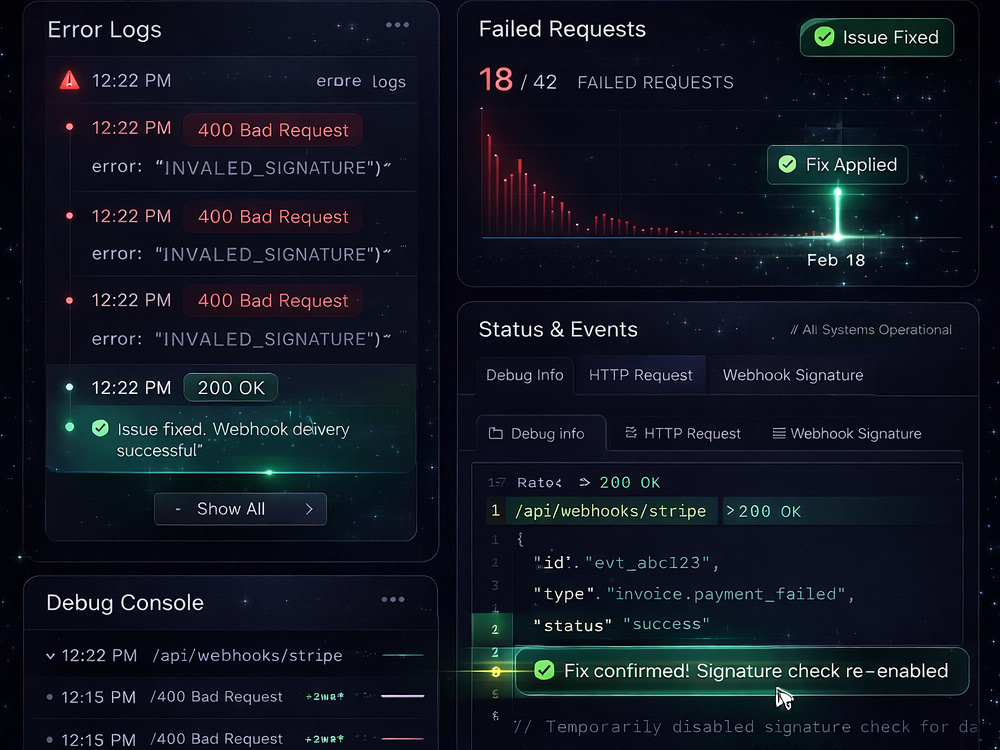Viewport: 1000px width, 750px height.
Task: Switch to the upper HTTP Request tab
Action: [640, 375]
